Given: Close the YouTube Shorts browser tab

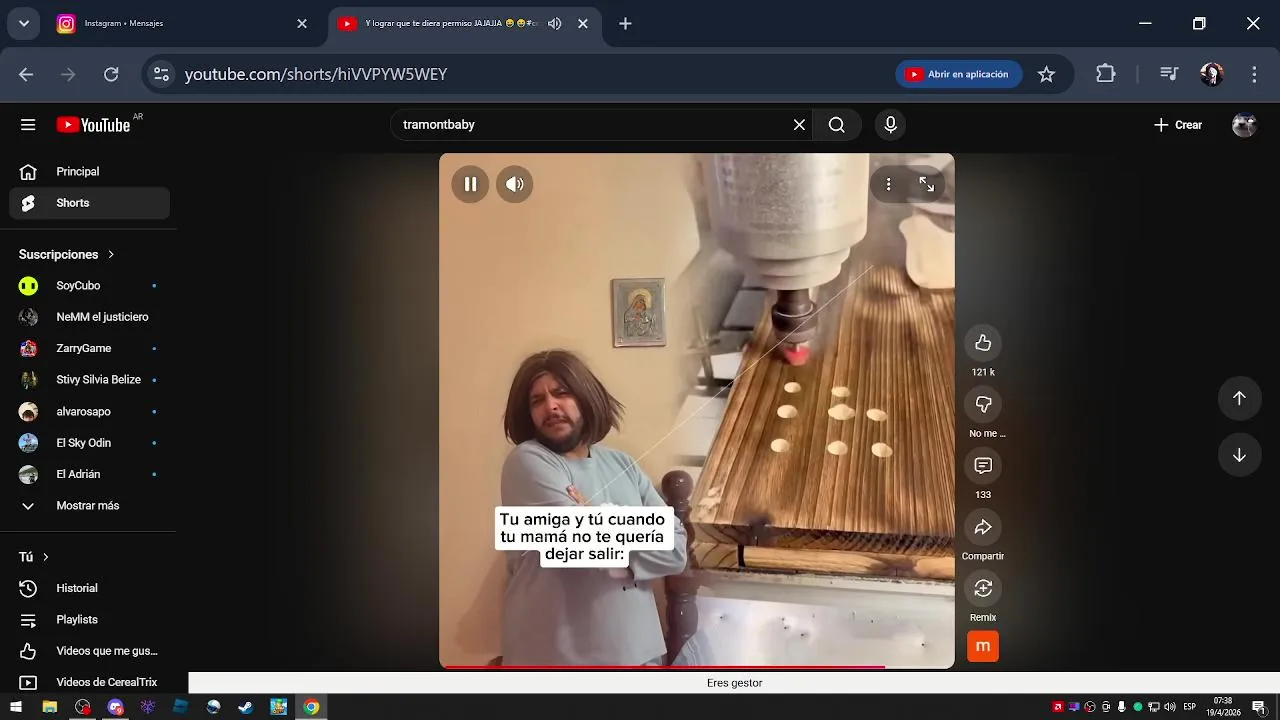Looking at the screenshot, I should click(583, 24).
